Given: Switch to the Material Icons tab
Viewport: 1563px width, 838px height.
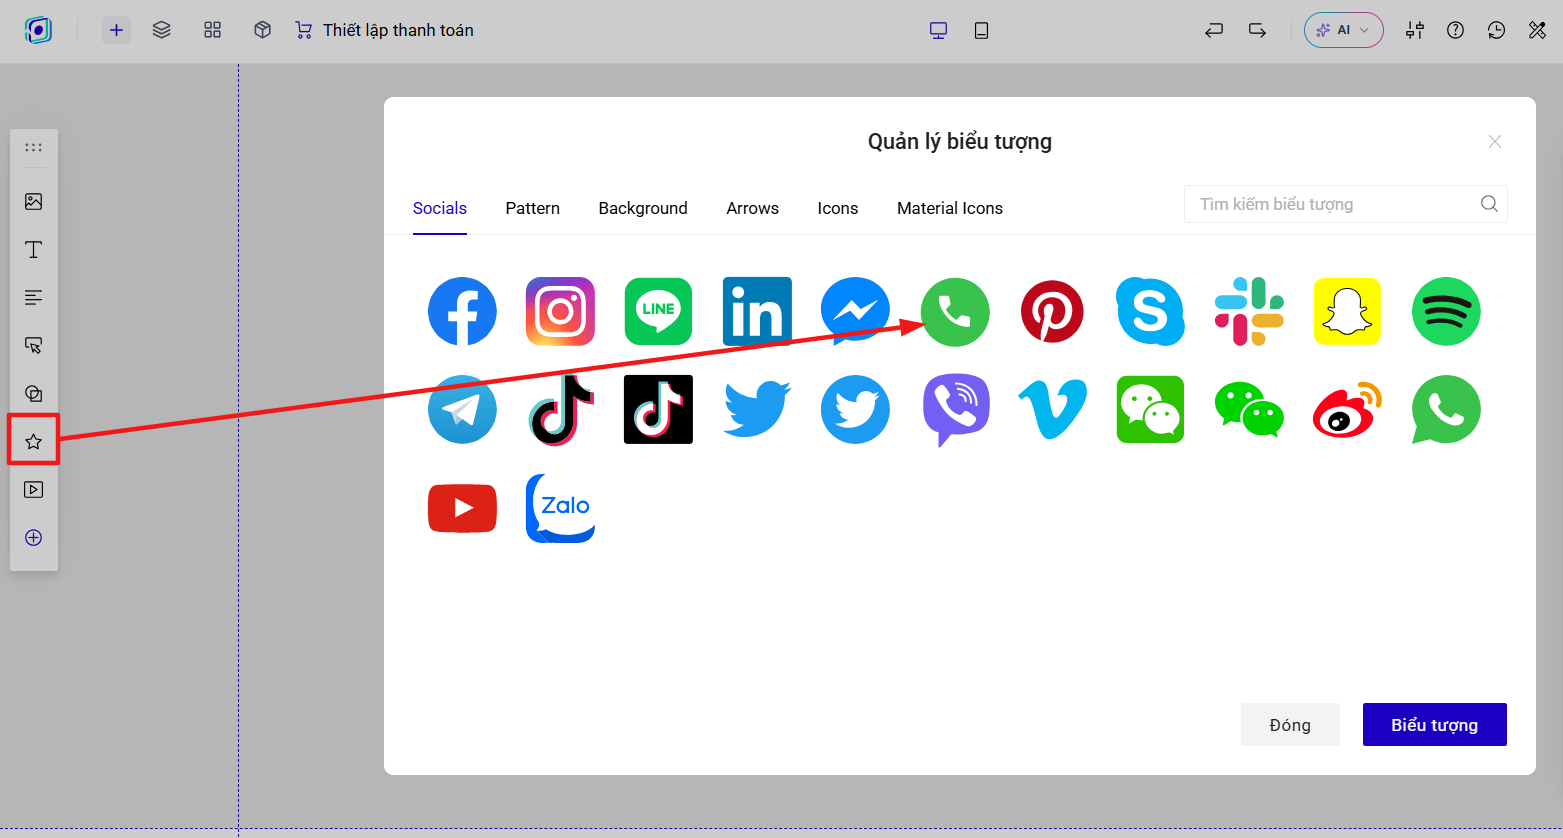Looking at the screenshot, I should [949, 208].
